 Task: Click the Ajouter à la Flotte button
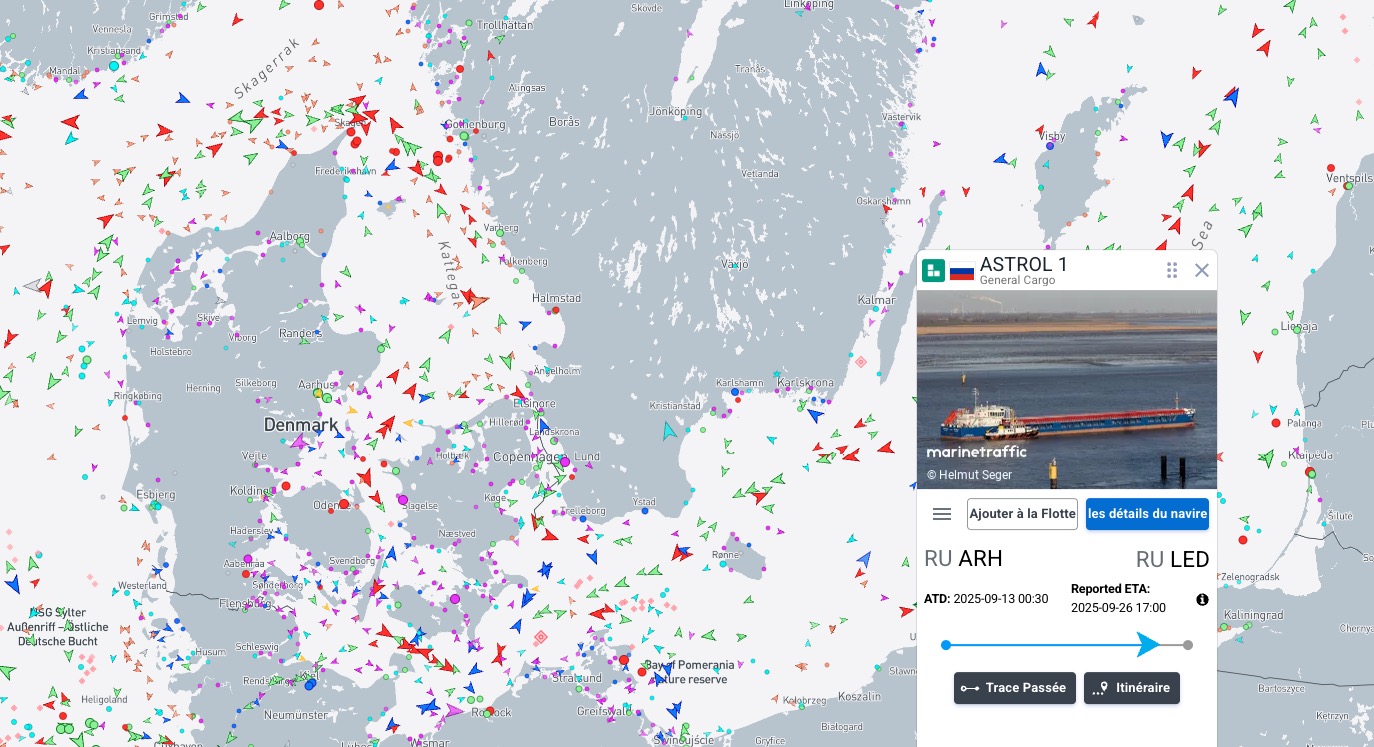coord(1022,514)
